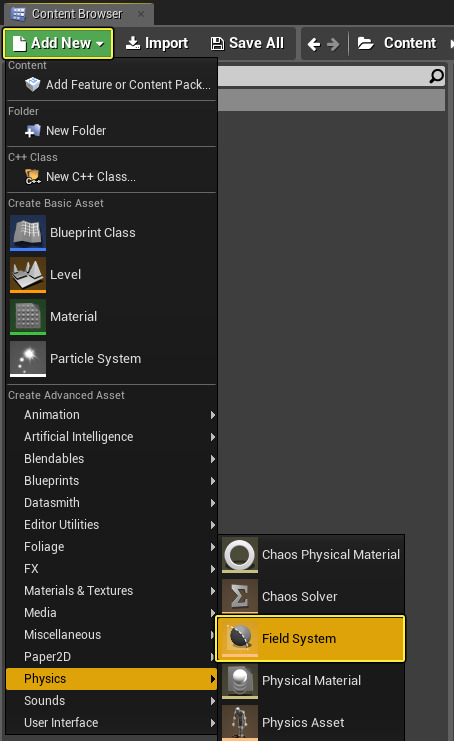Expand the Animation submenu

[111, 415]
